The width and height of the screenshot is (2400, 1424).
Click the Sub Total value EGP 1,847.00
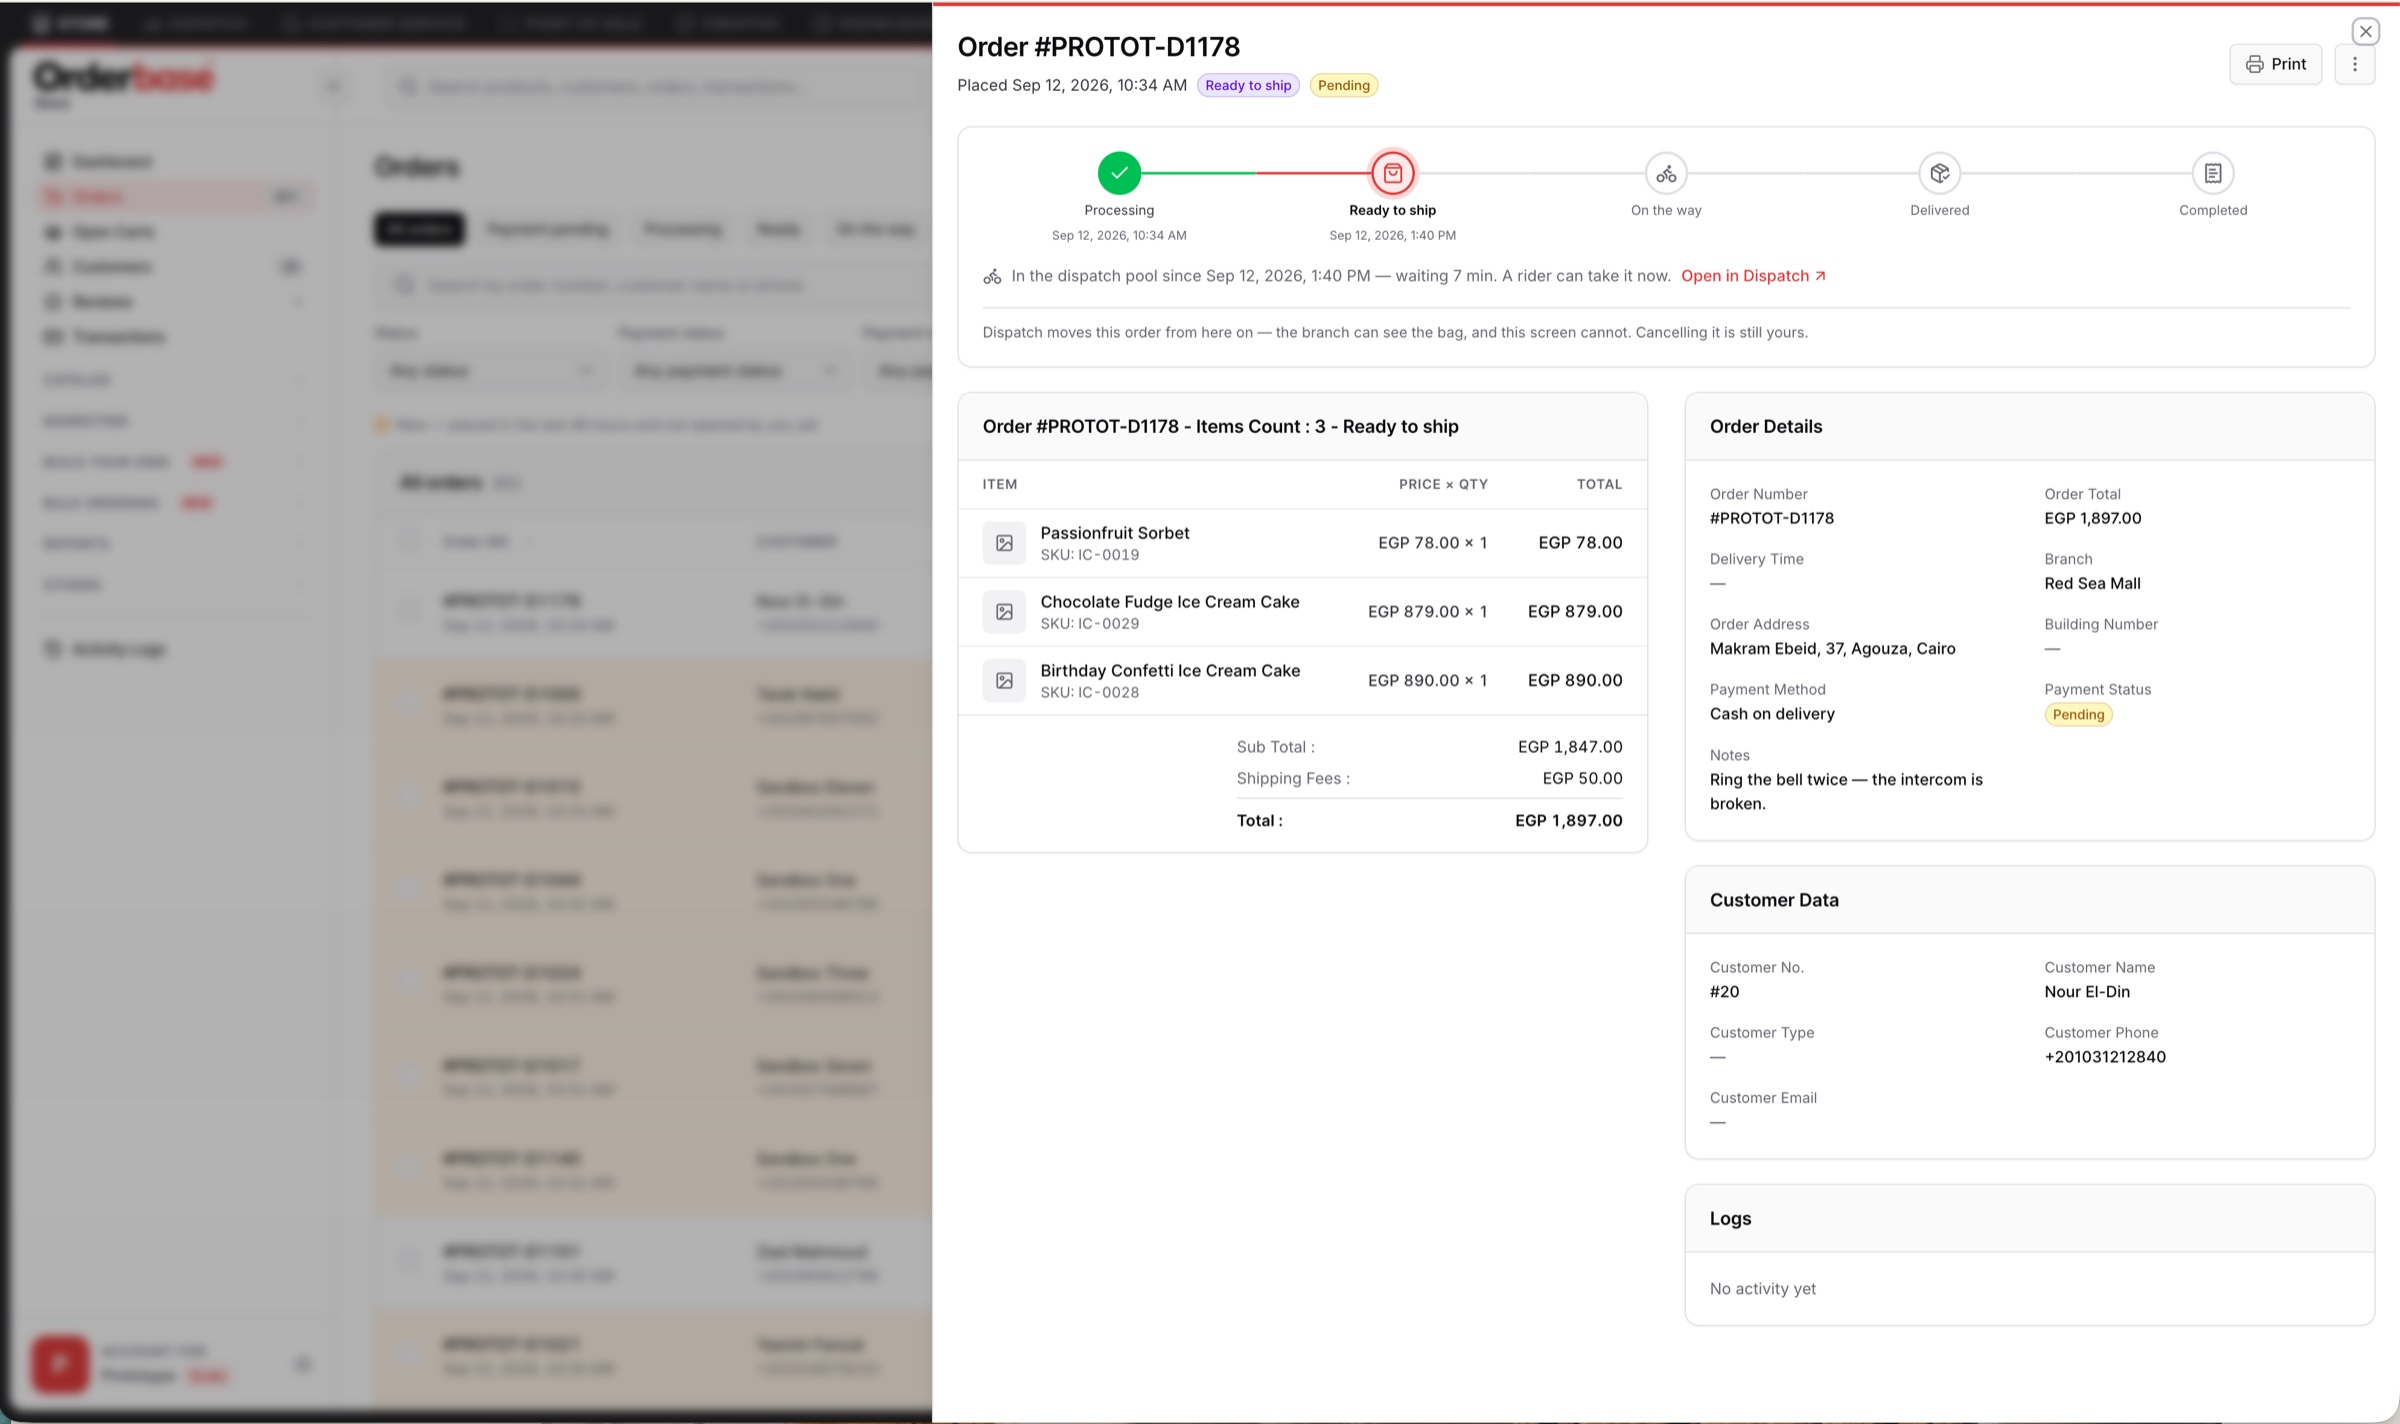tap(1570, 747)
